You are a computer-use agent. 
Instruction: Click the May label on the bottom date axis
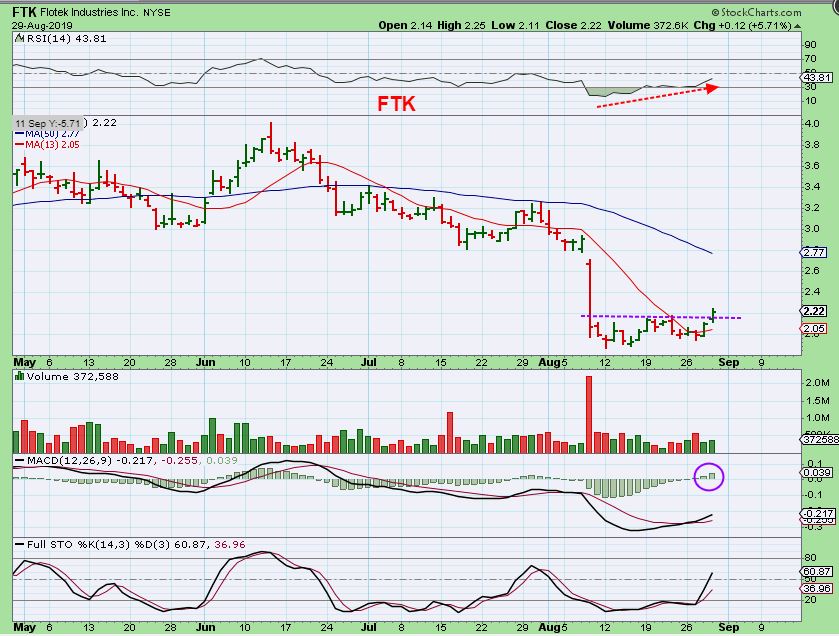(x=24, y=627)
